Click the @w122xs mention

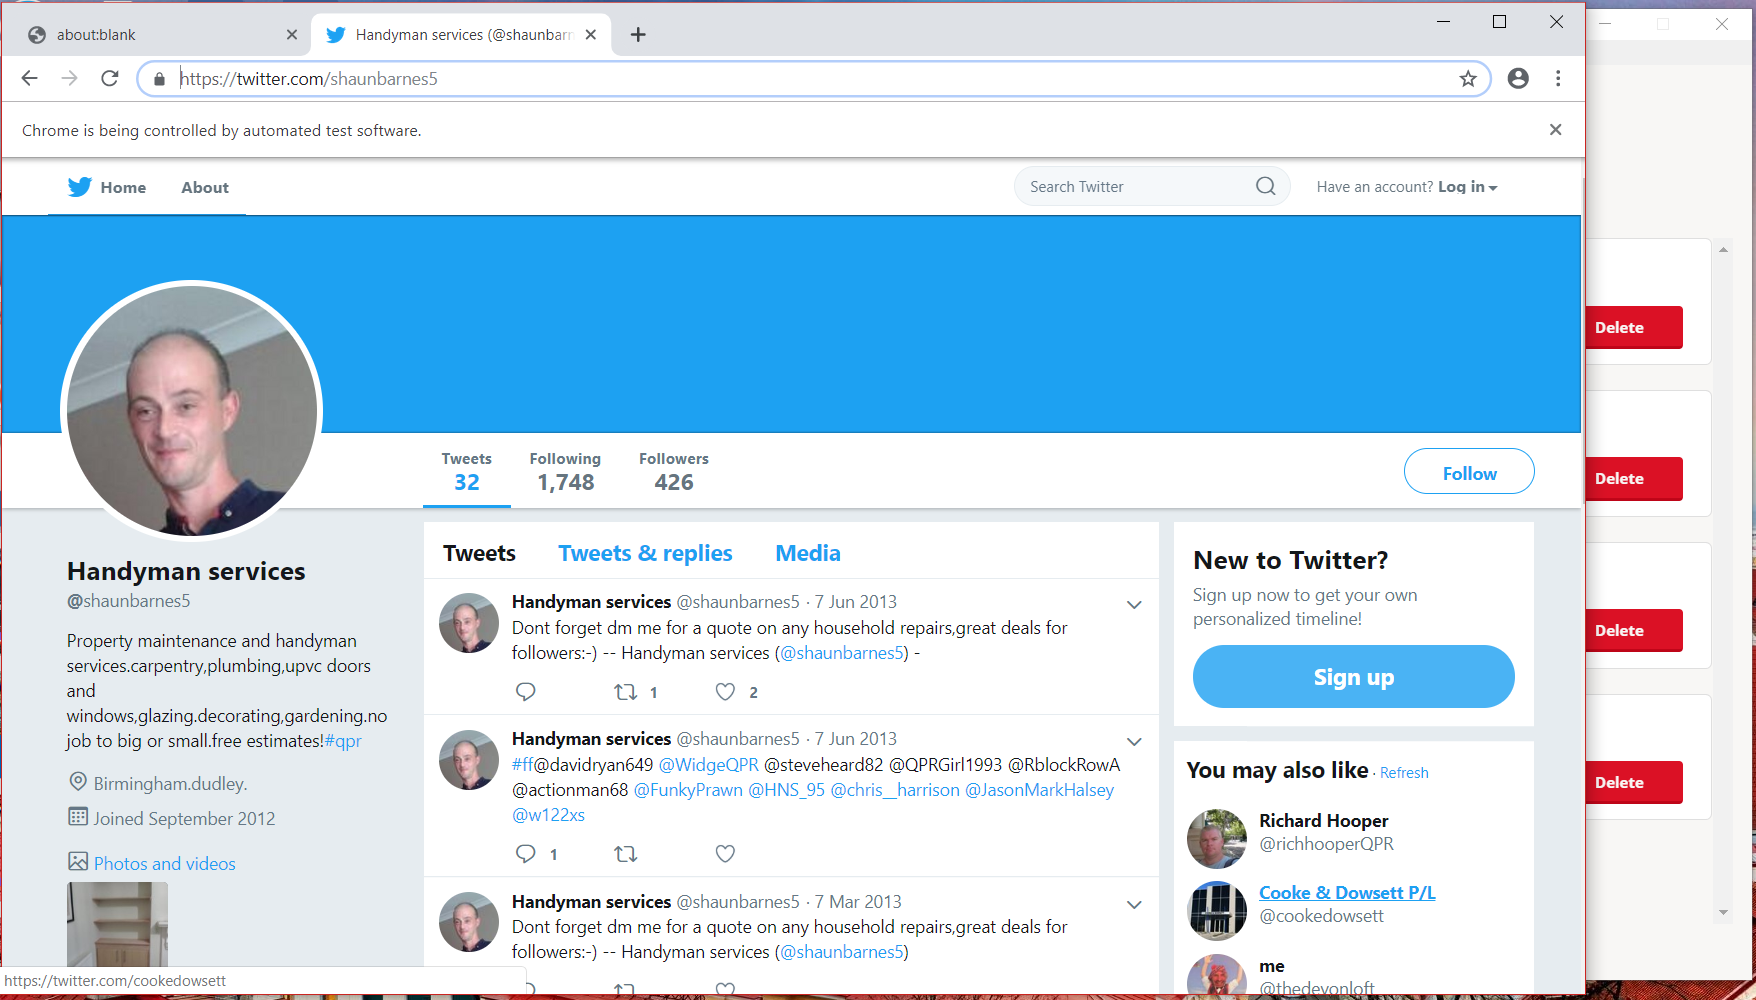click(x=548, y=815)
